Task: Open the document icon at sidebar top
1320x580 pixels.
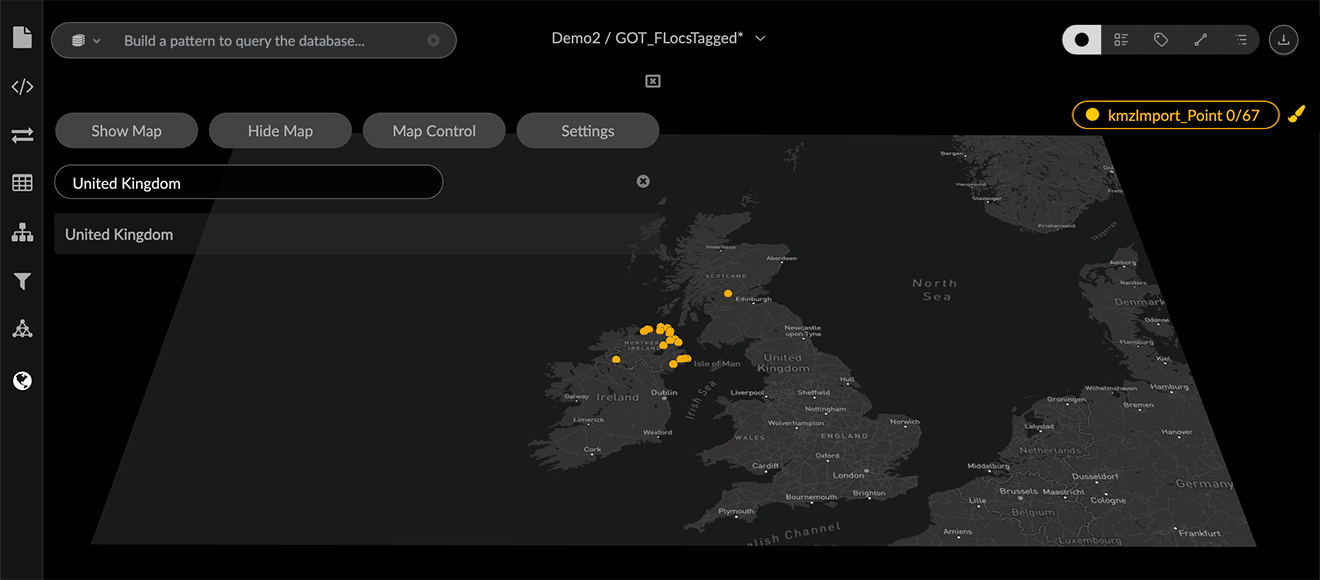Action: tap(22, 36)
